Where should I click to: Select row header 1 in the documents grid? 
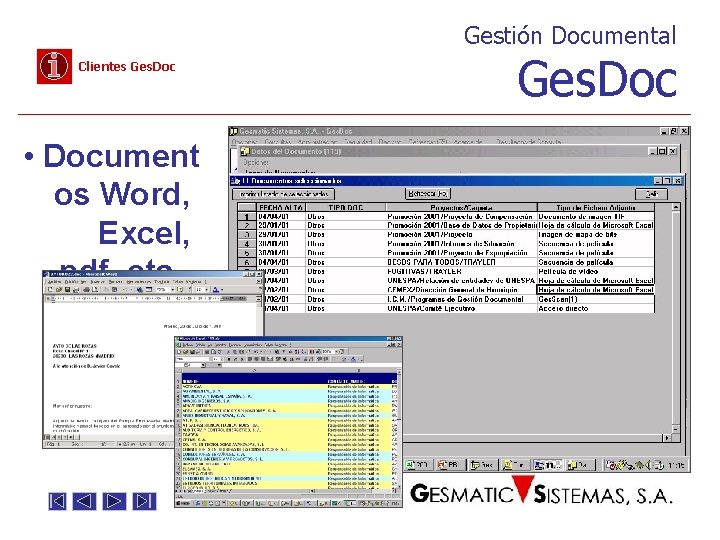pyautogui.click(x=247, y=216)
